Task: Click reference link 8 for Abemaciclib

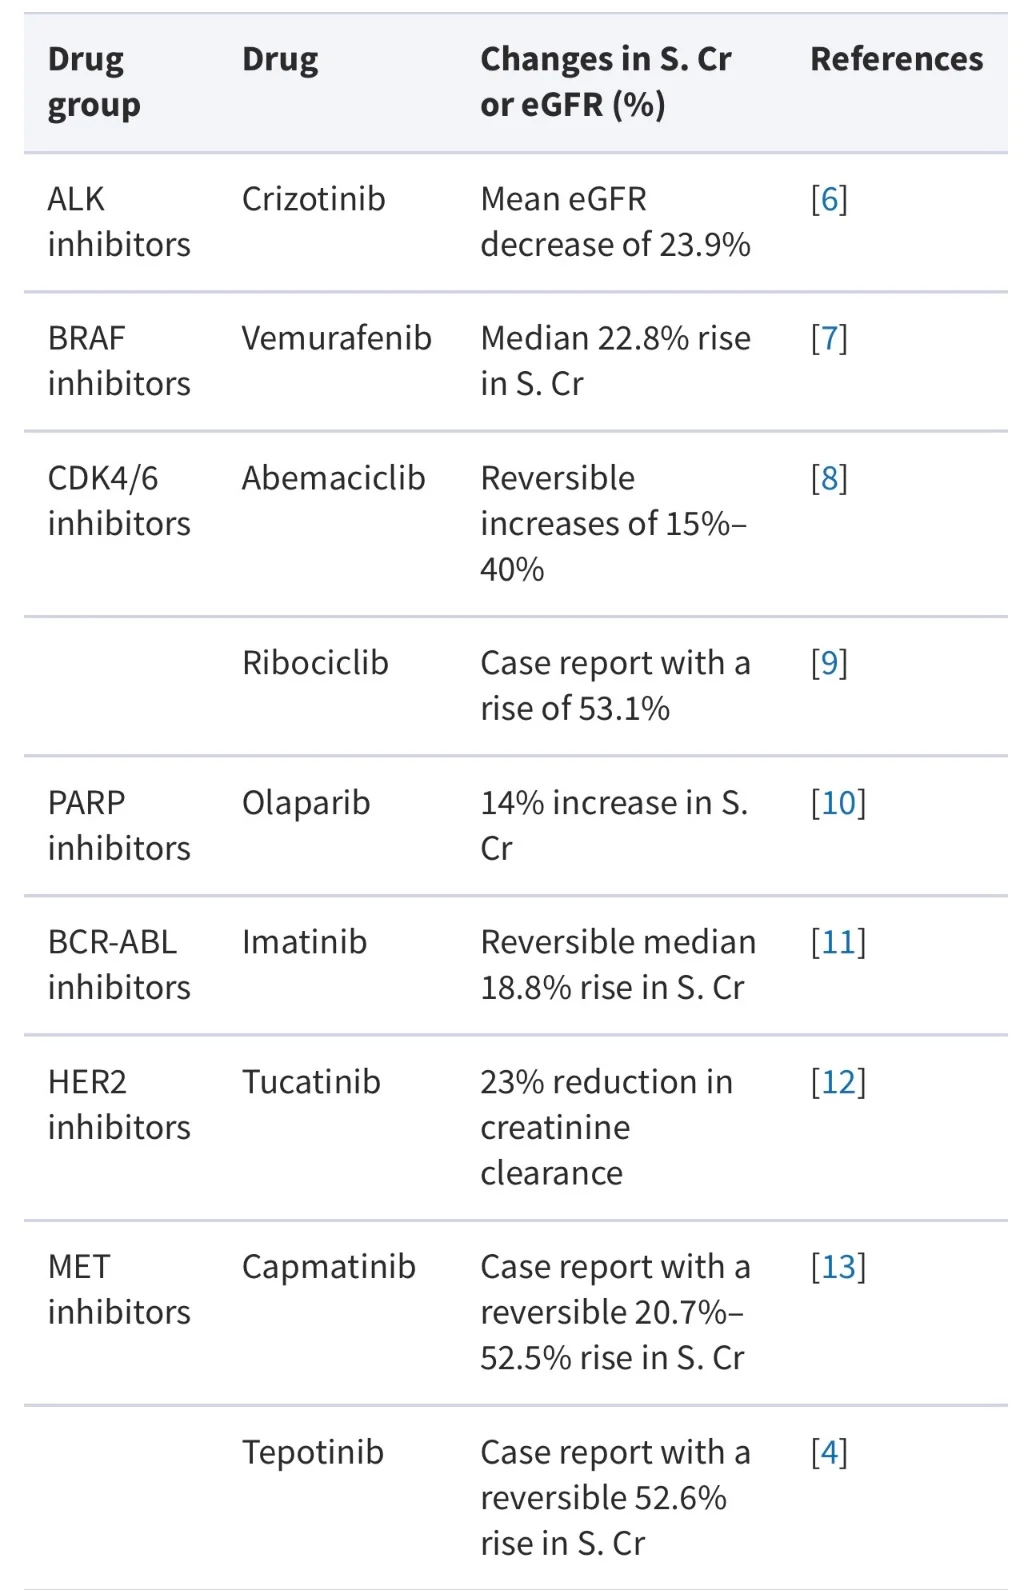Action: tap(829, 479)
